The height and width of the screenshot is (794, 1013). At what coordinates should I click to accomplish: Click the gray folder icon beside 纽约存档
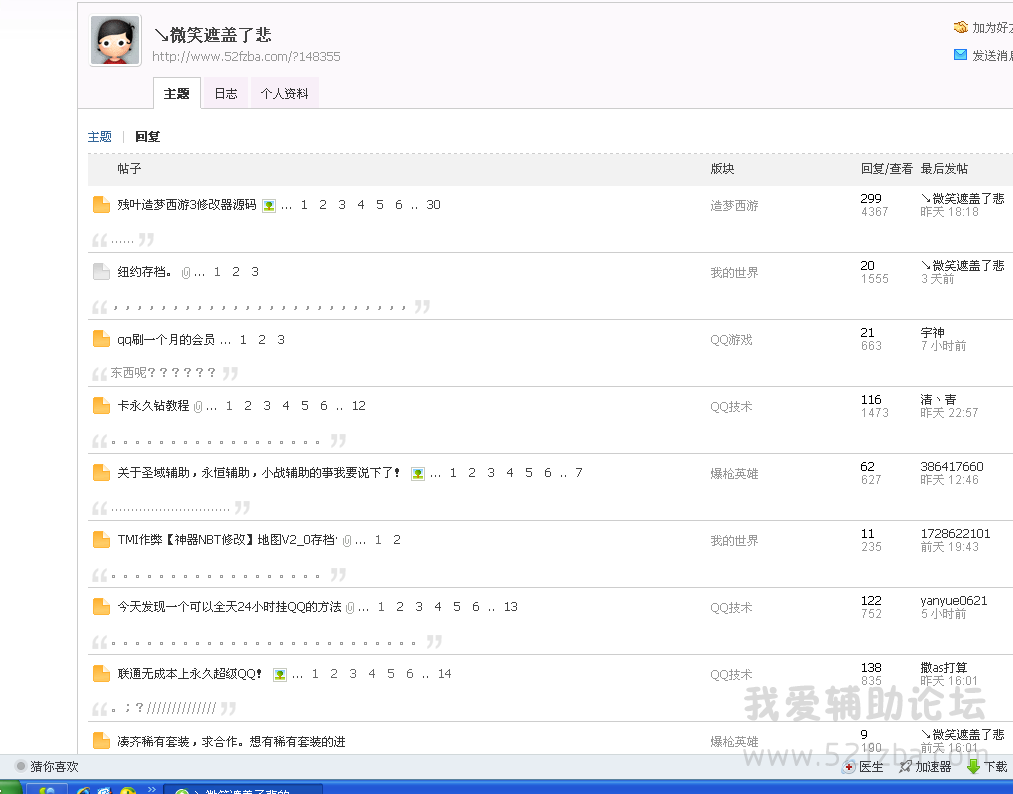[x=101, y=272]
